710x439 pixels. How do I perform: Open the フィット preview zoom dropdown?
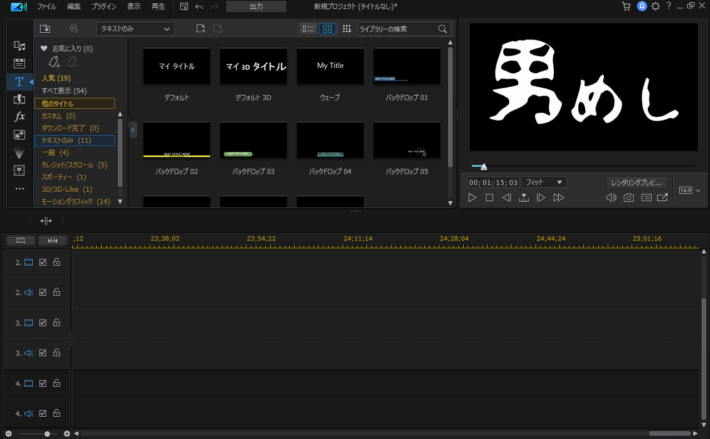pyautogui.click(x=545, y=183)
